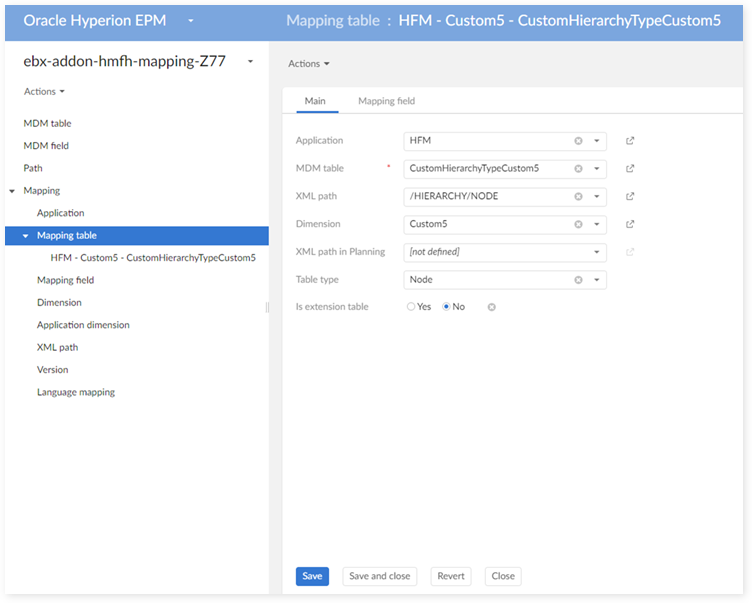Clear the Table type field value

coord(578,280)
